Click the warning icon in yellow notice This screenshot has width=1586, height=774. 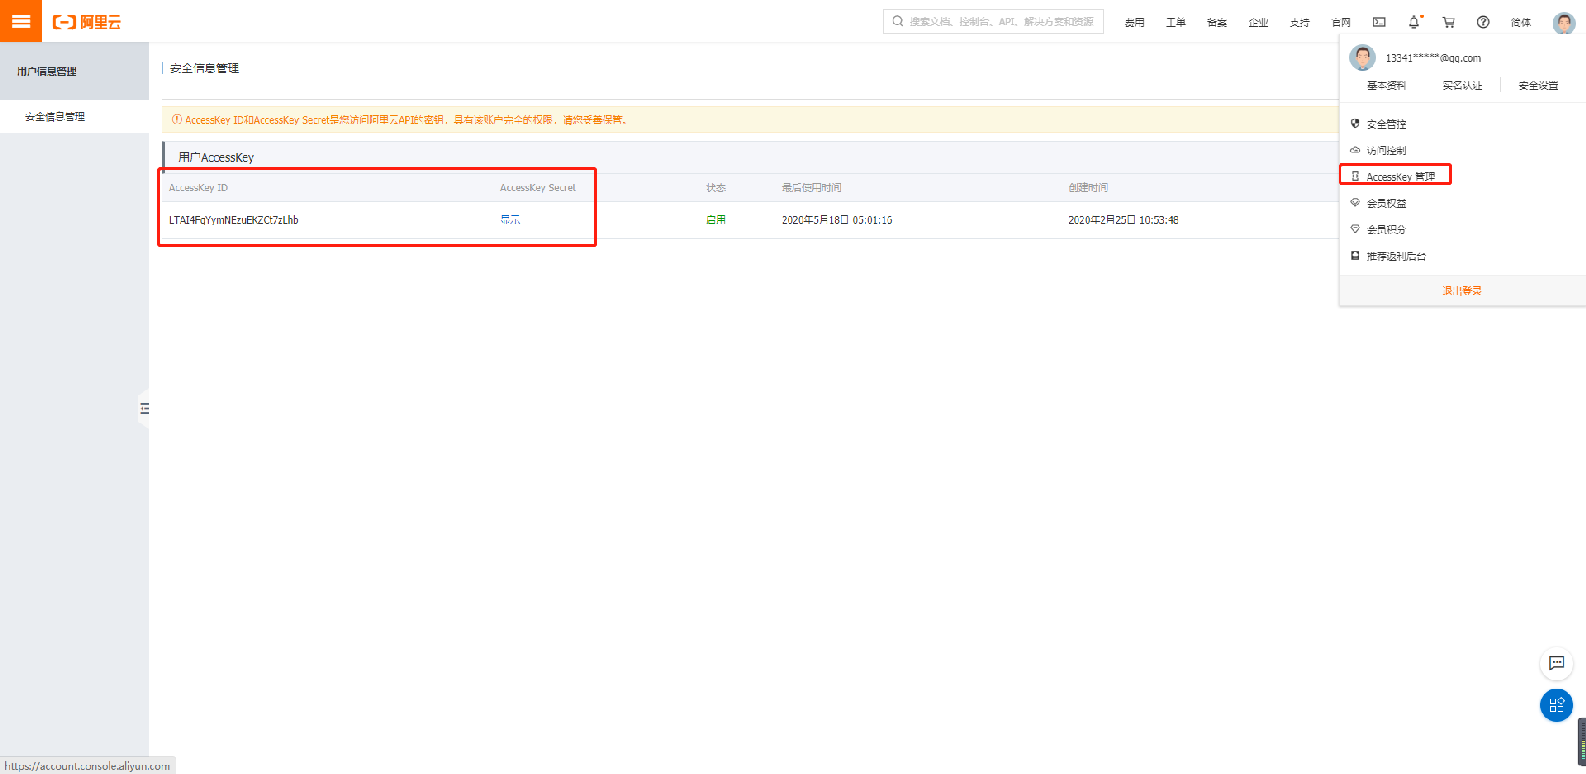pos(177,120)
